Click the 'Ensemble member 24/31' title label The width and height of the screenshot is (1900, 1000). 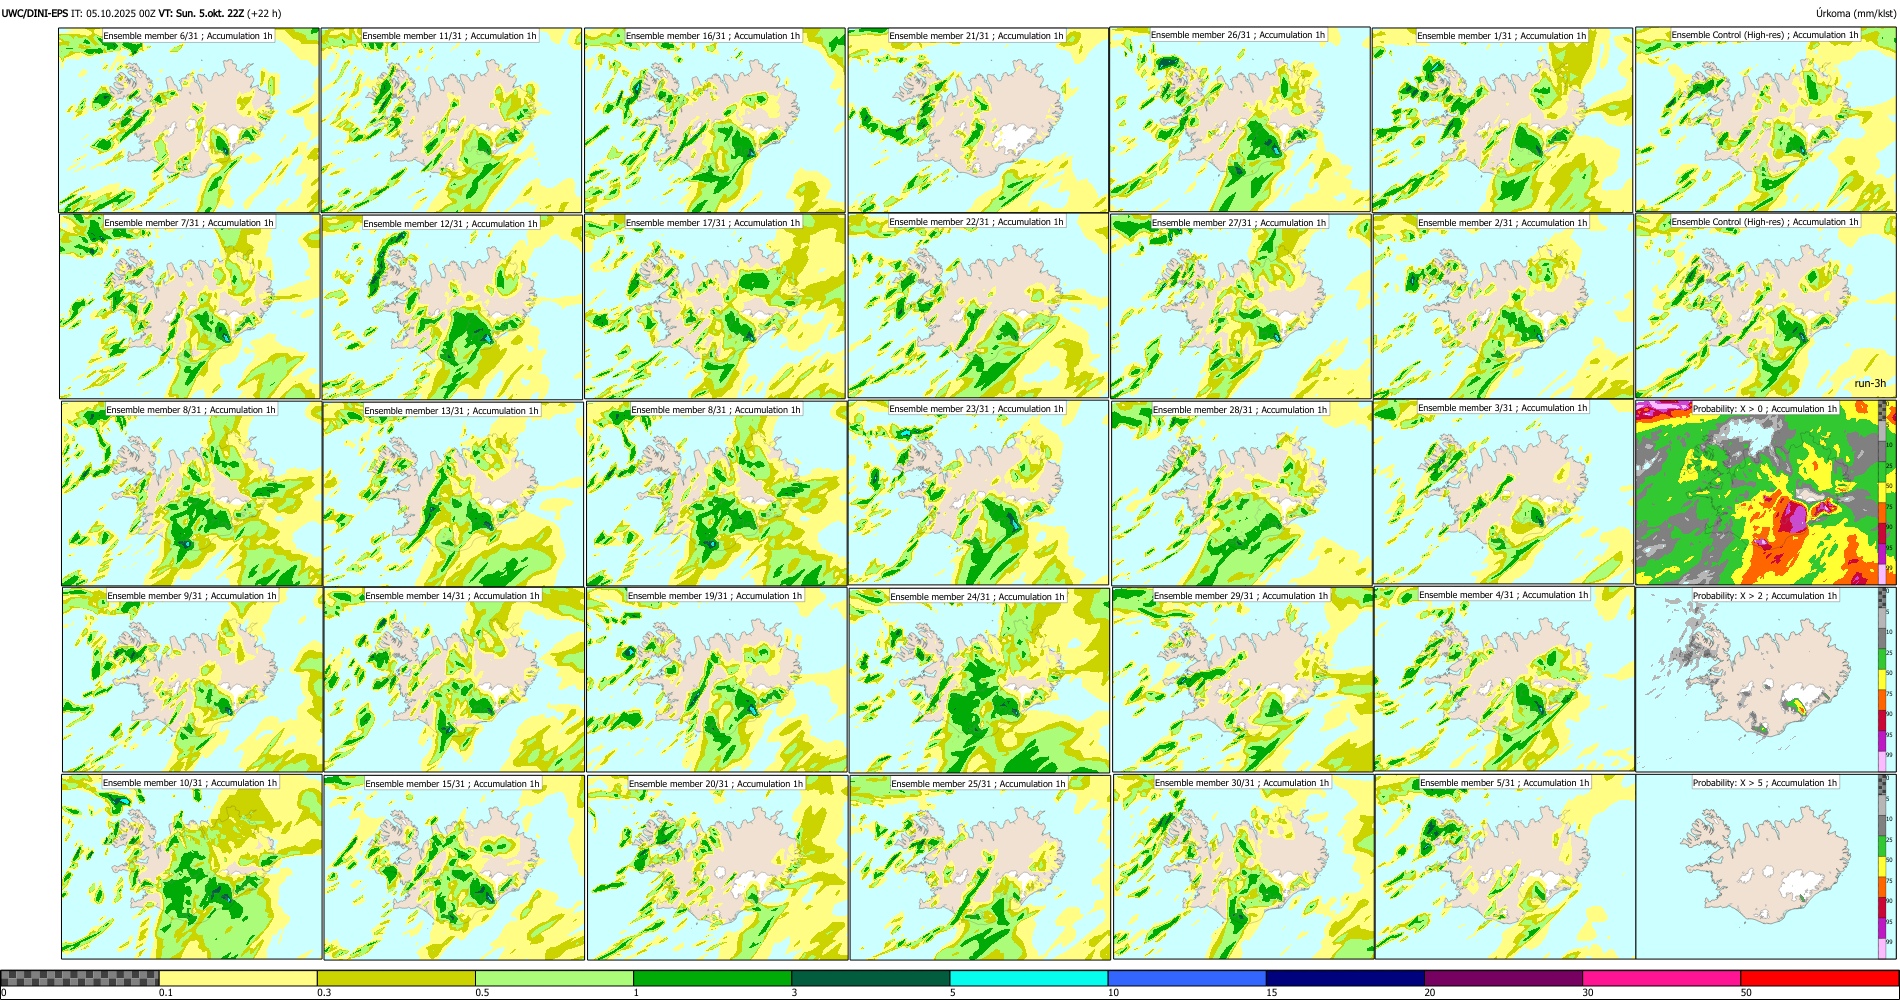[977, 597]
